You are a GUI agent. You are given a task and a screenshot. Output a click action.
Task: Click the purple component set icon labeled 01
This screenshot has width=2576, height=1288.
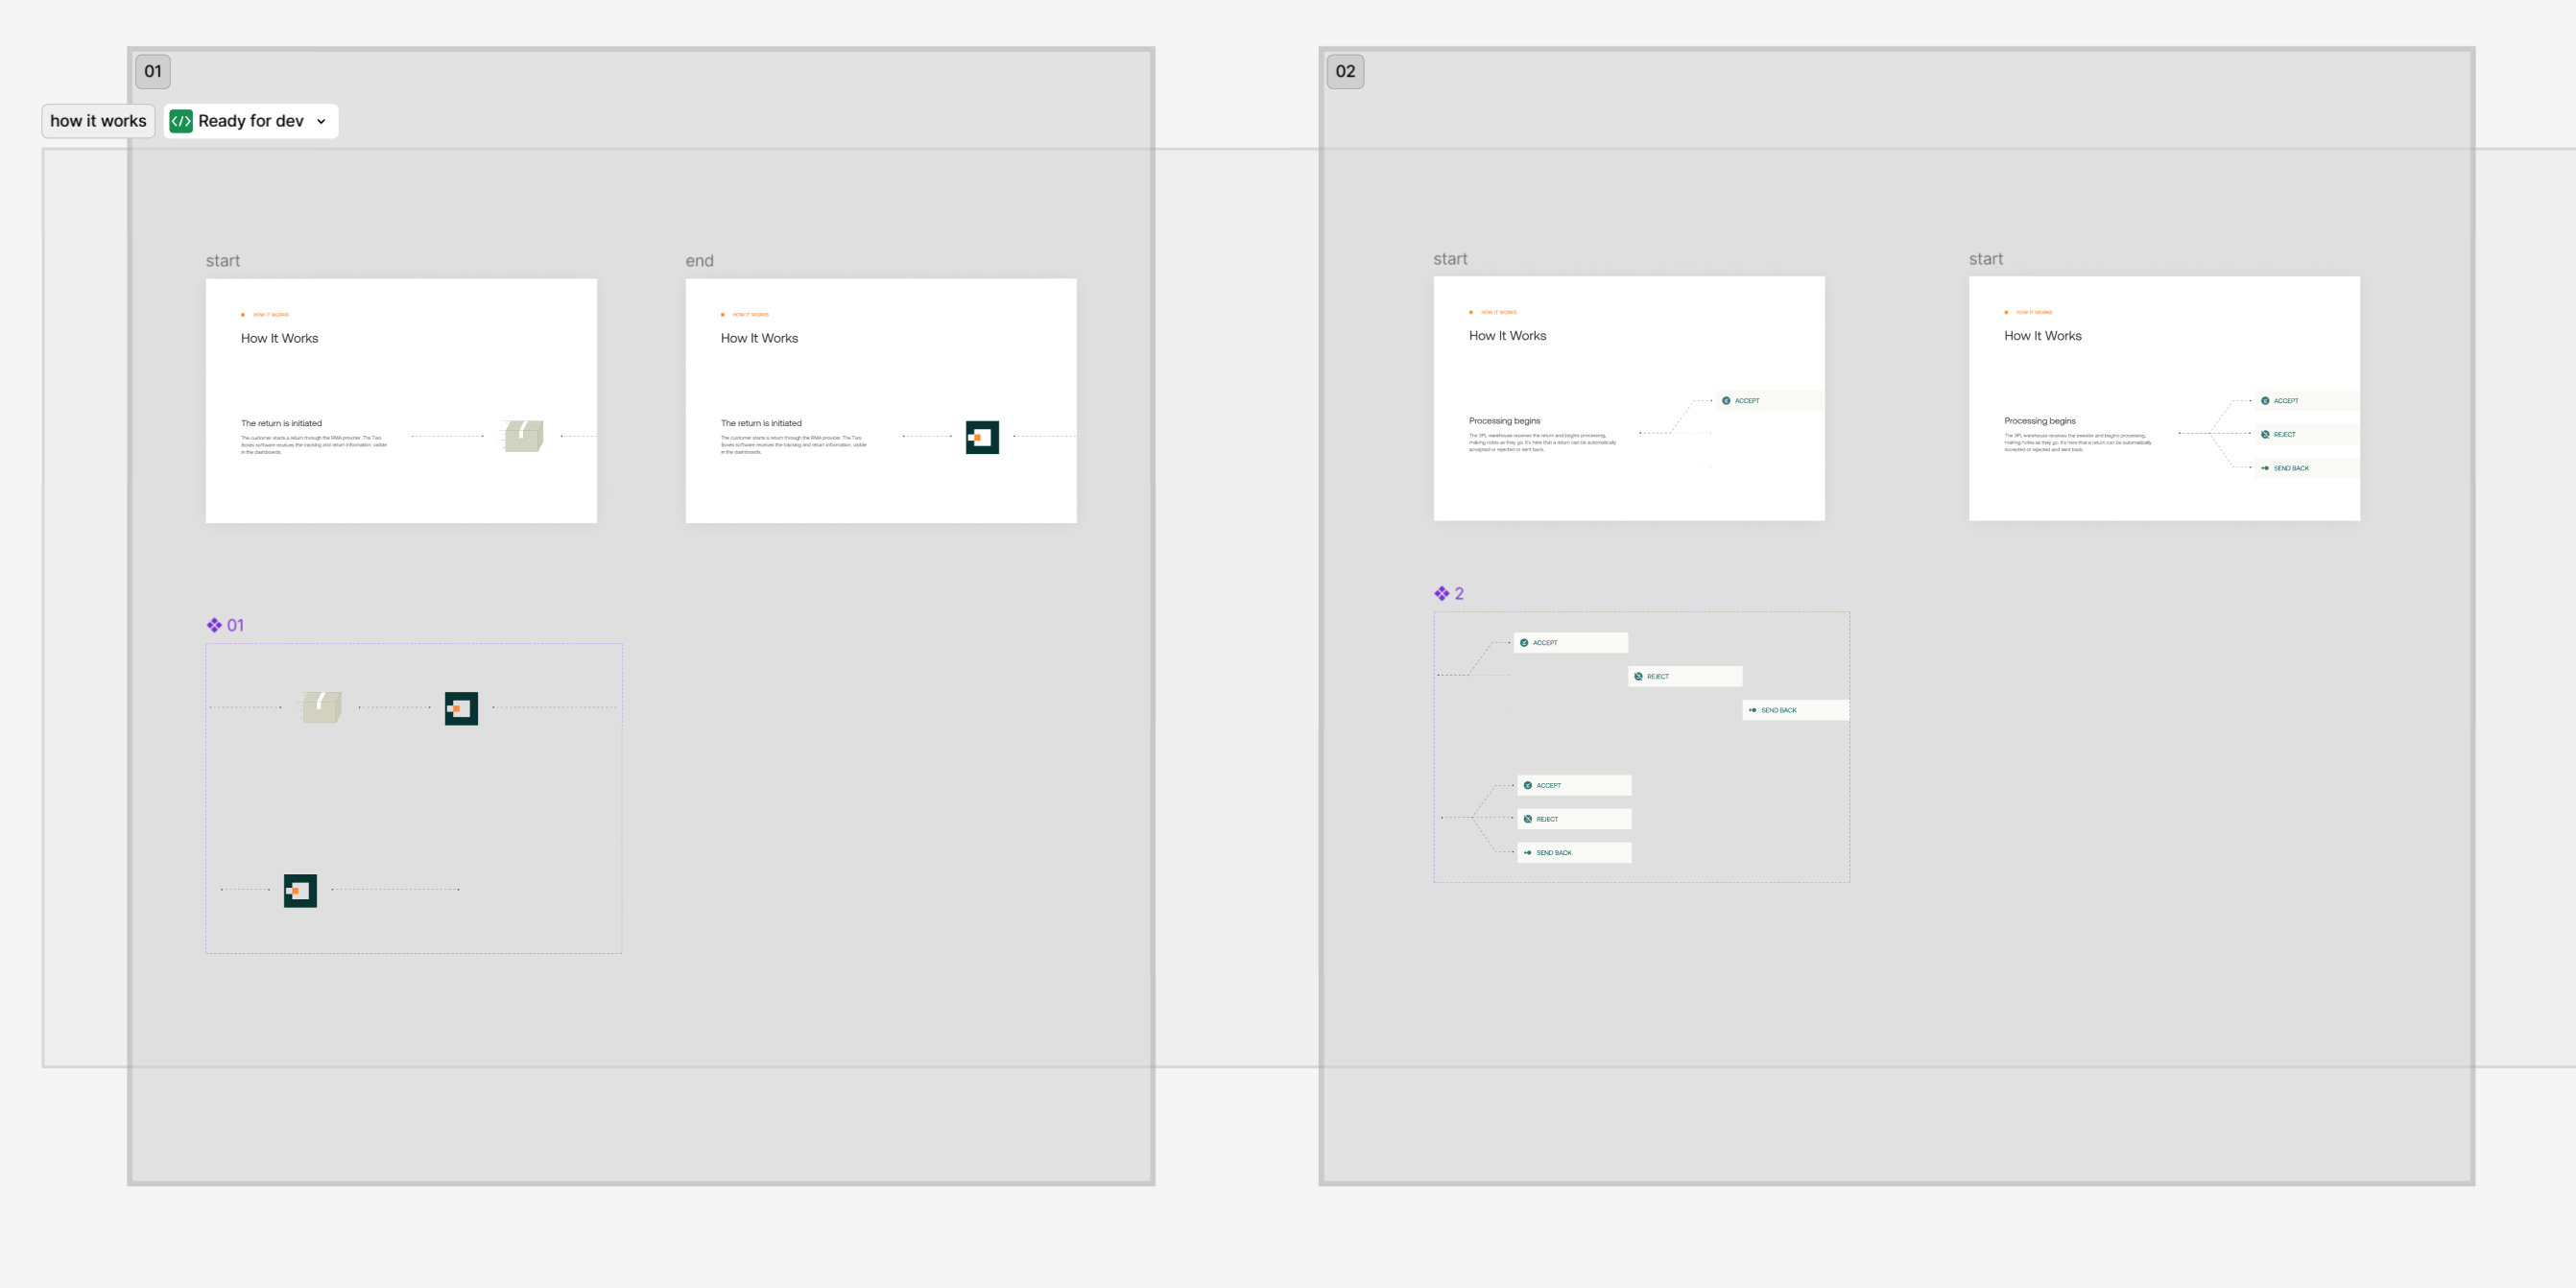tap(214, 625)
